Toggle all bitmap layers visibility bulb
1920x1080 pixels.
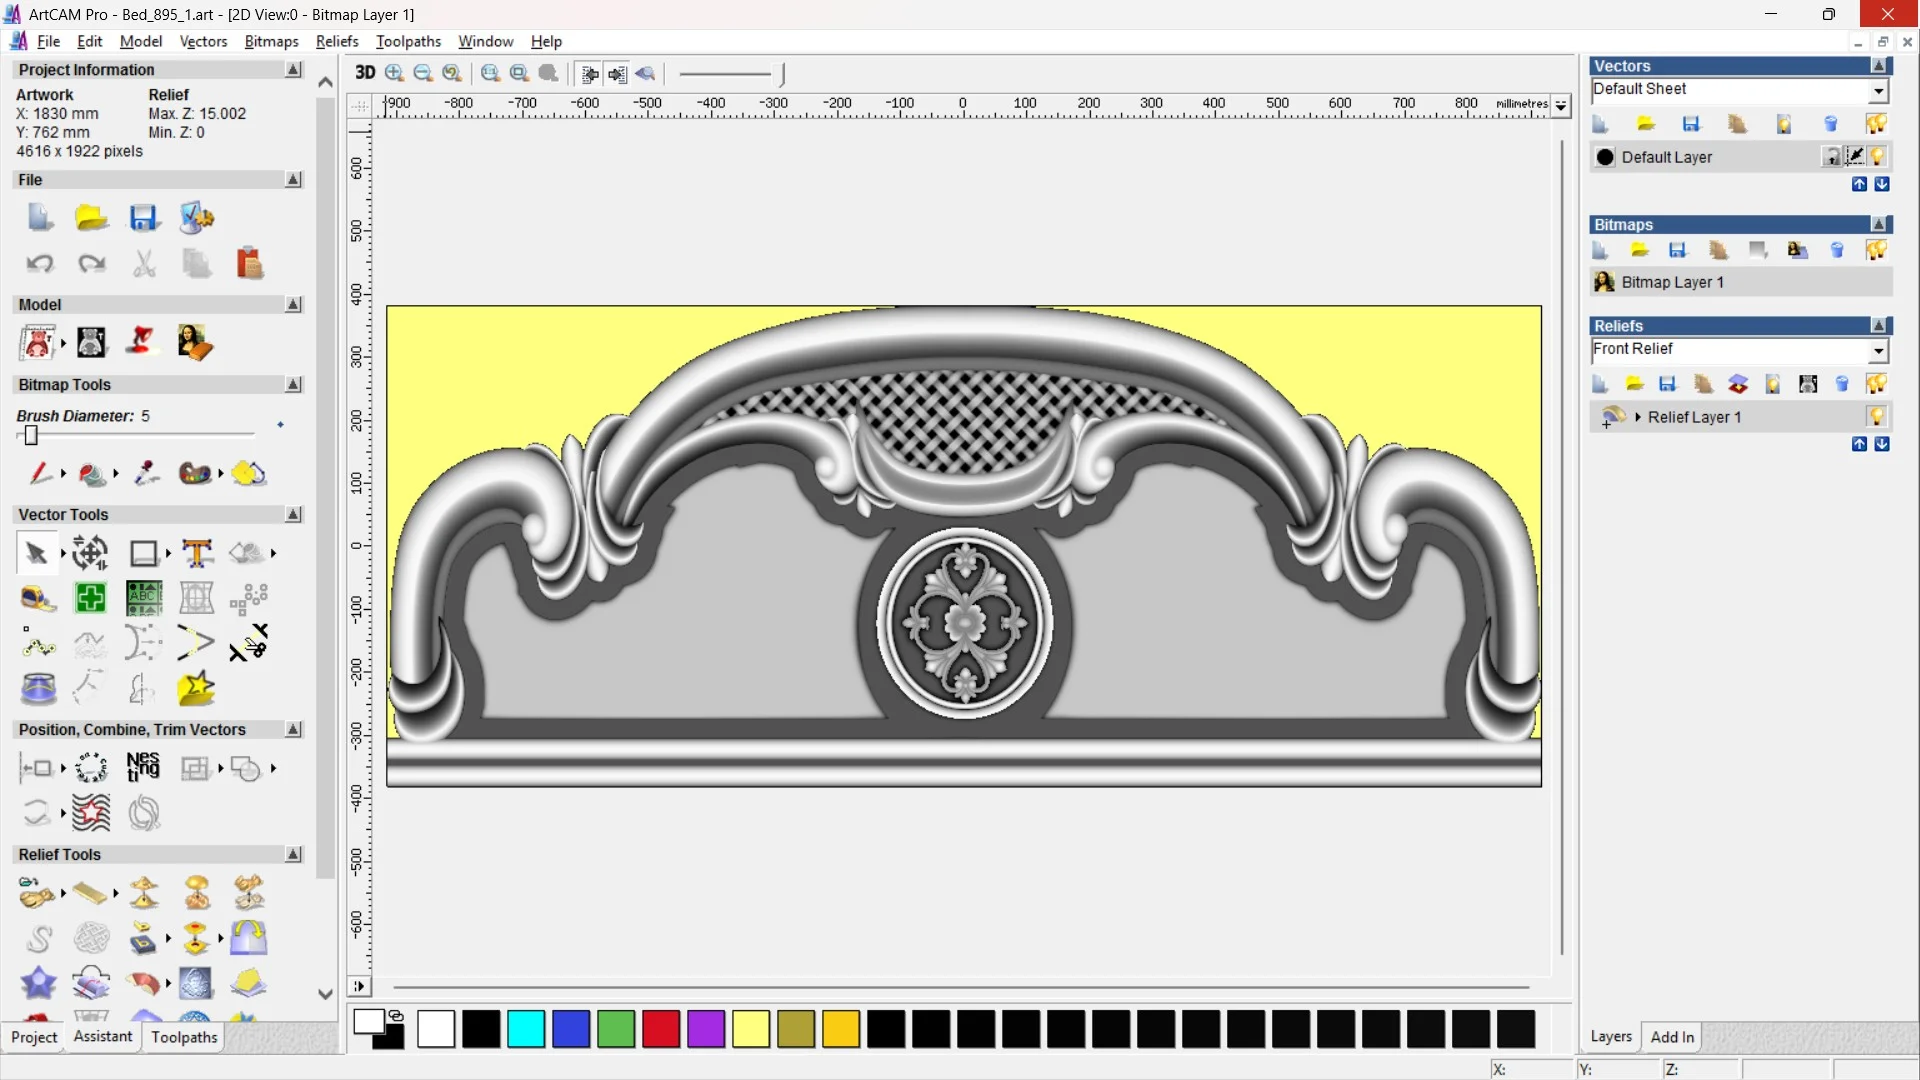[x=1876, y=250]
